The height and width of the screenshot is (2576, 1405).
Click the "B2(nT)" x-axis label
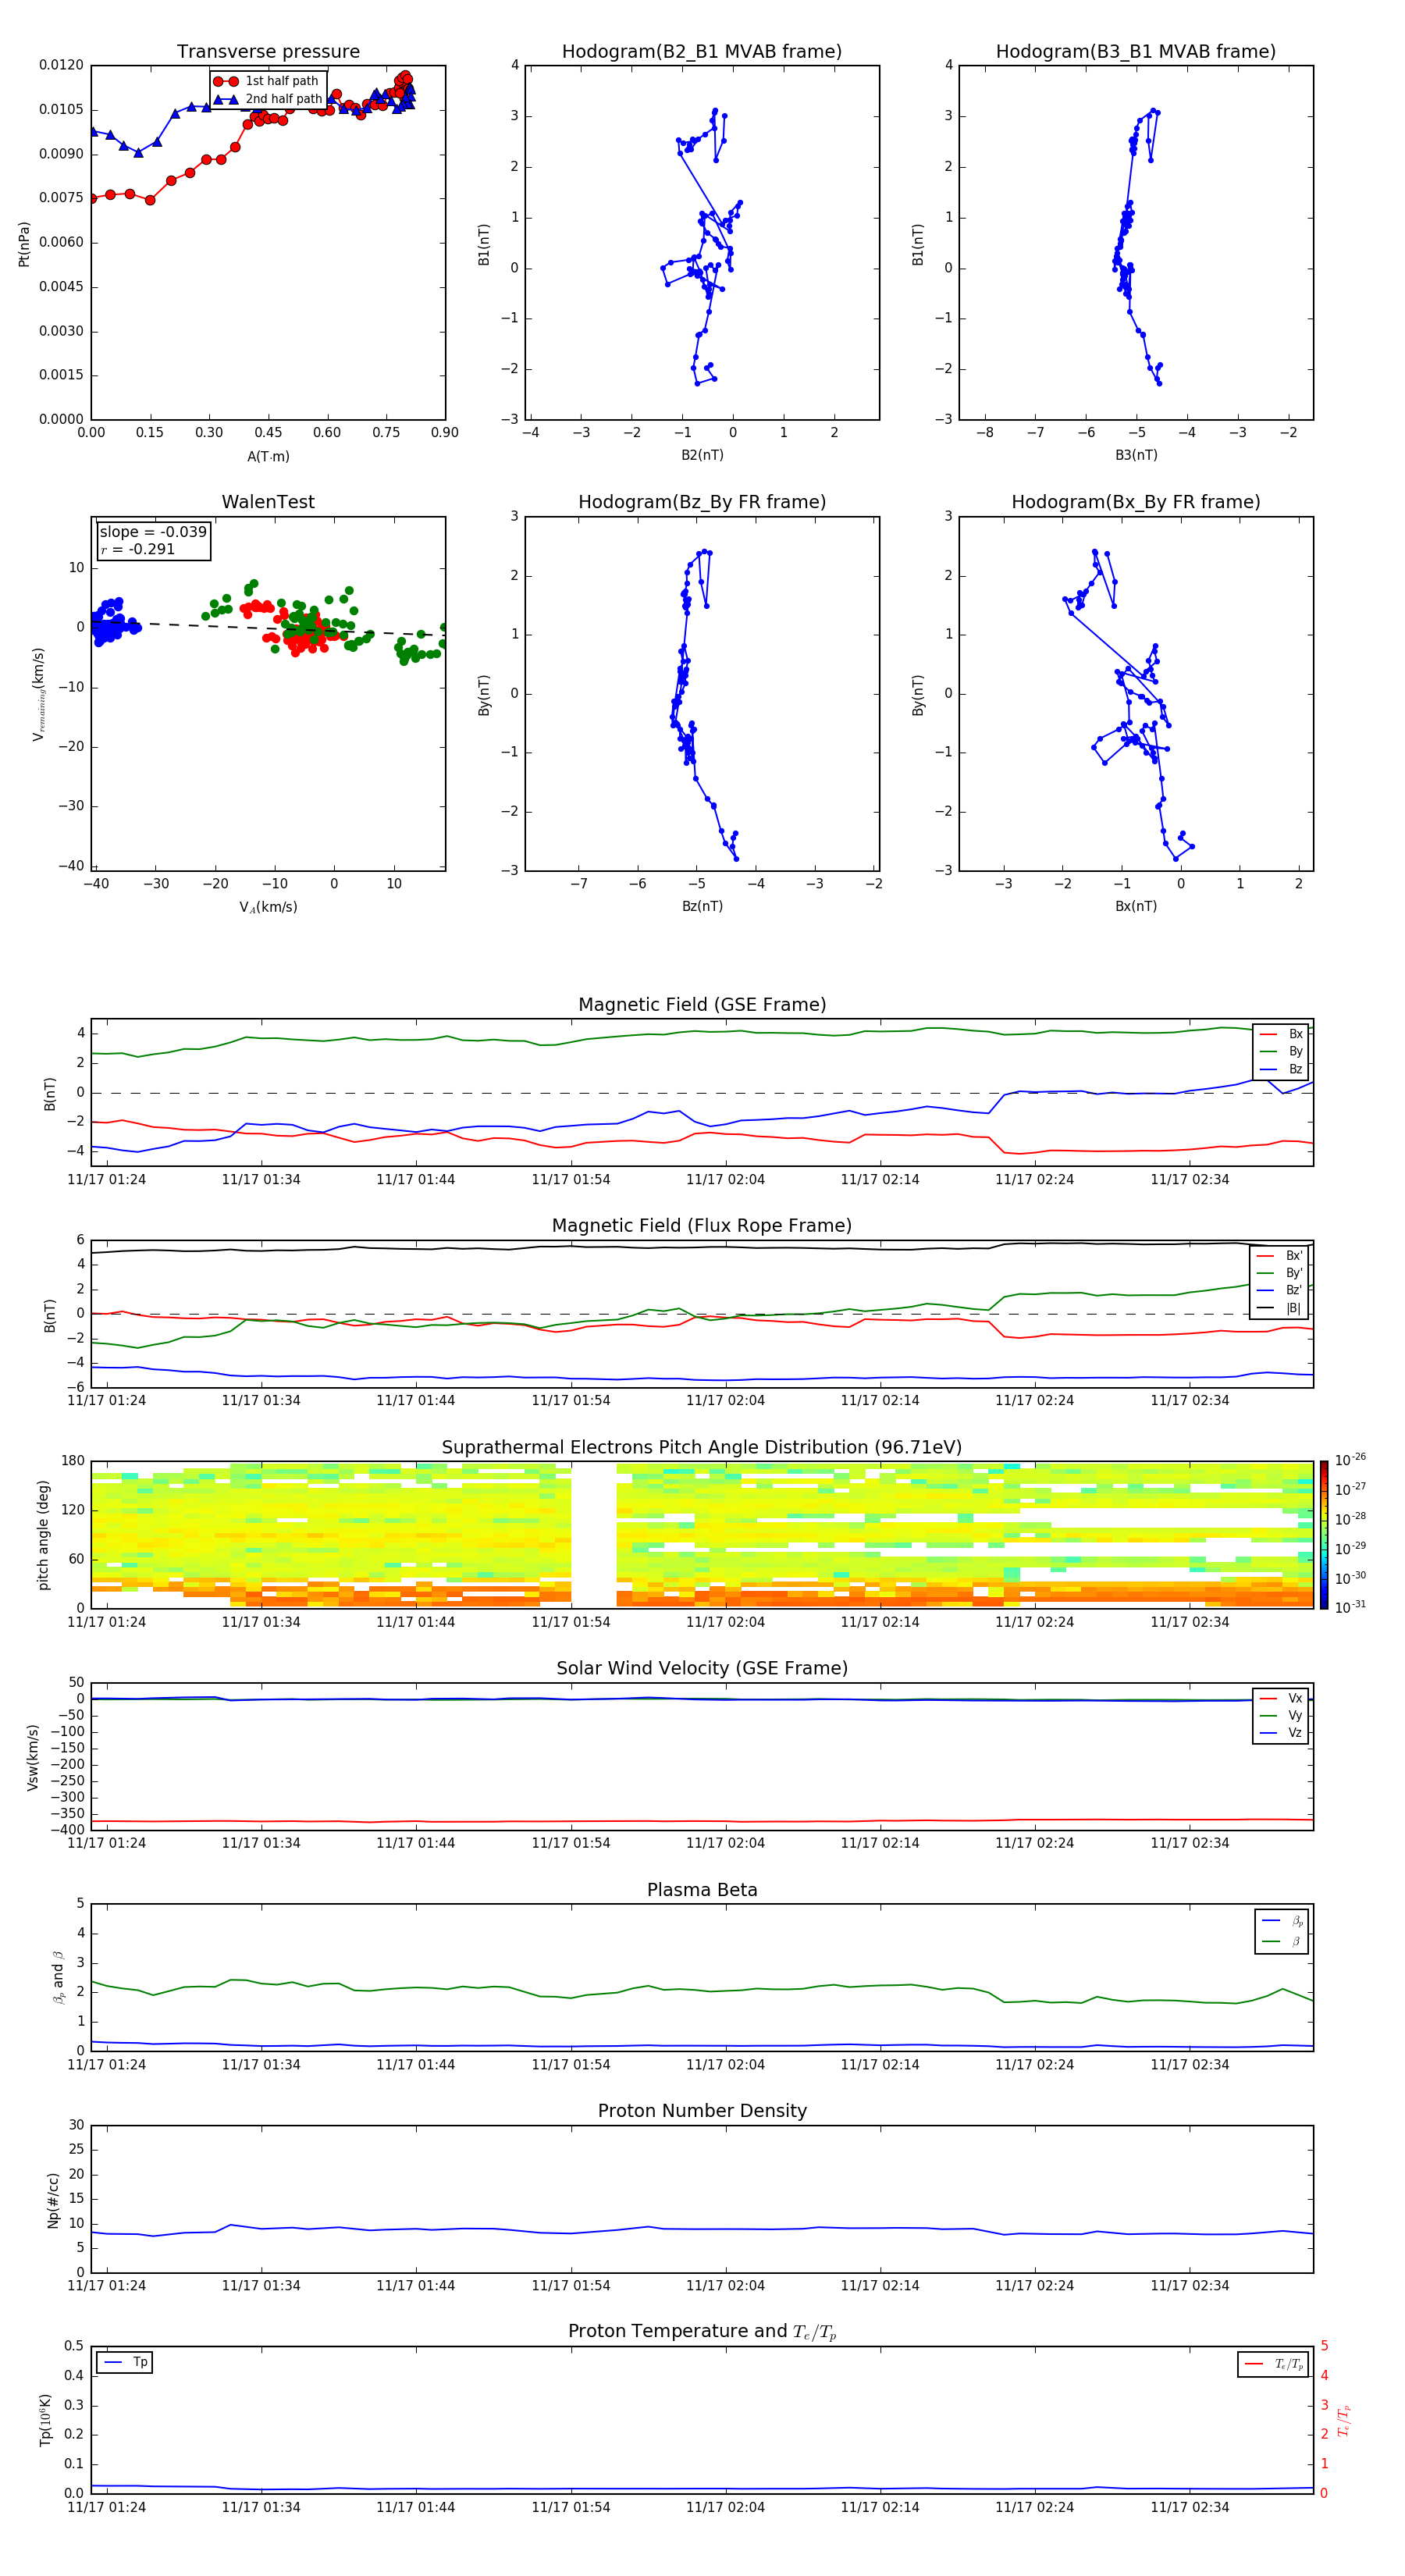tap(702, 455)
